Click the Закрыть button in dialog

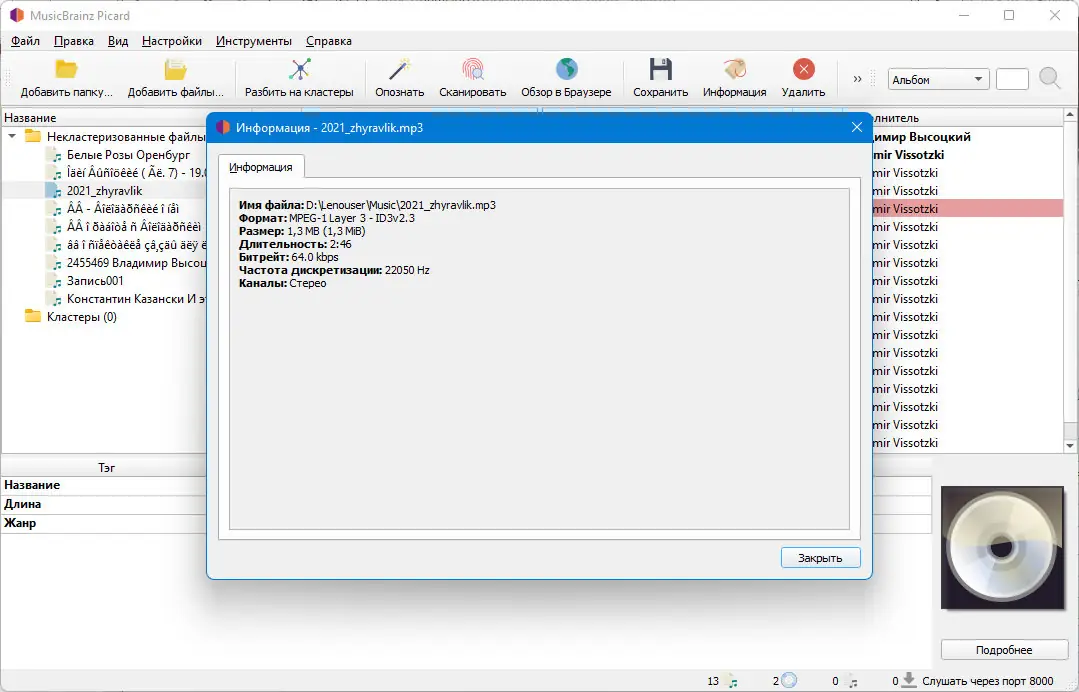(x=820, y=558)
